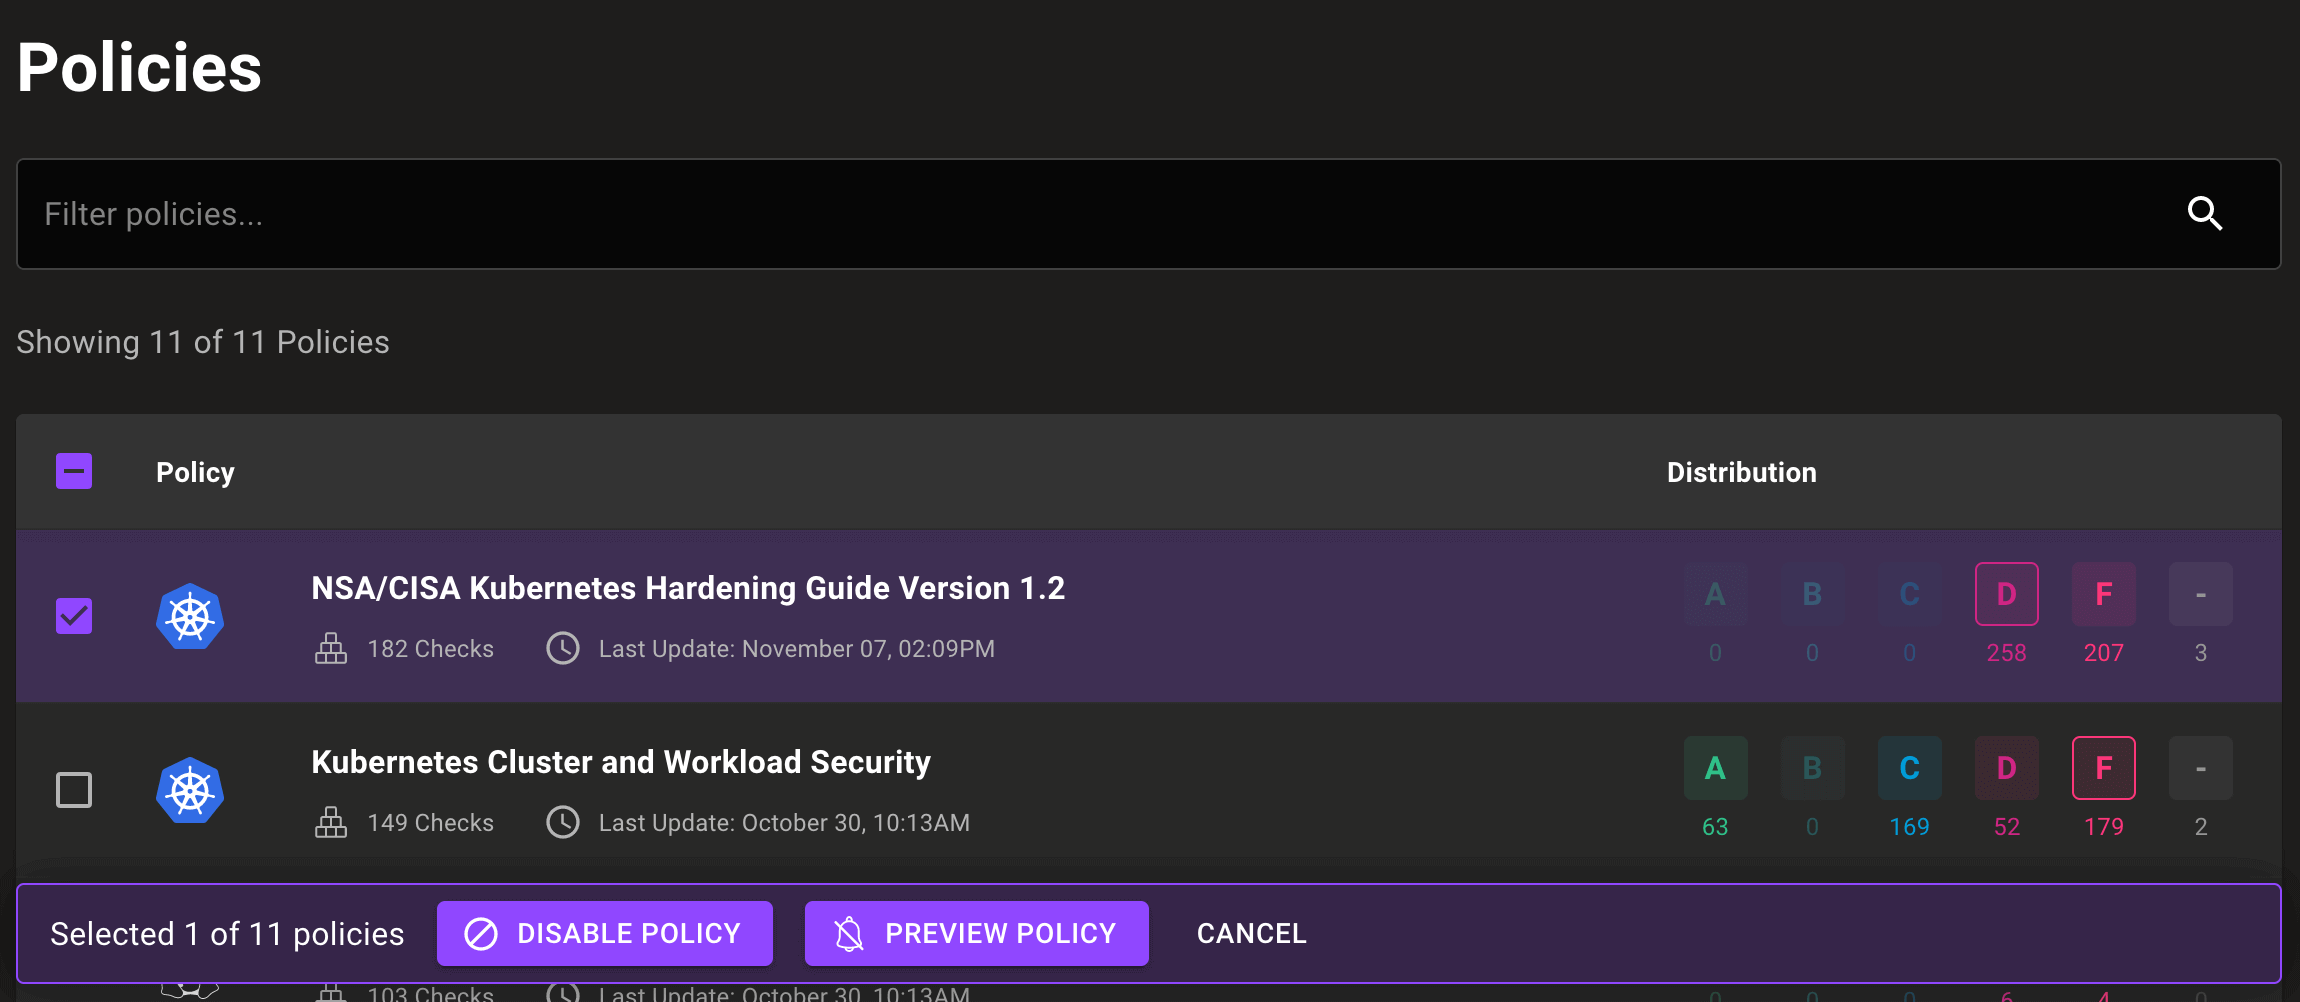Click the F grade badge showing 179

pyautogui.click(x=2103, y=768)
